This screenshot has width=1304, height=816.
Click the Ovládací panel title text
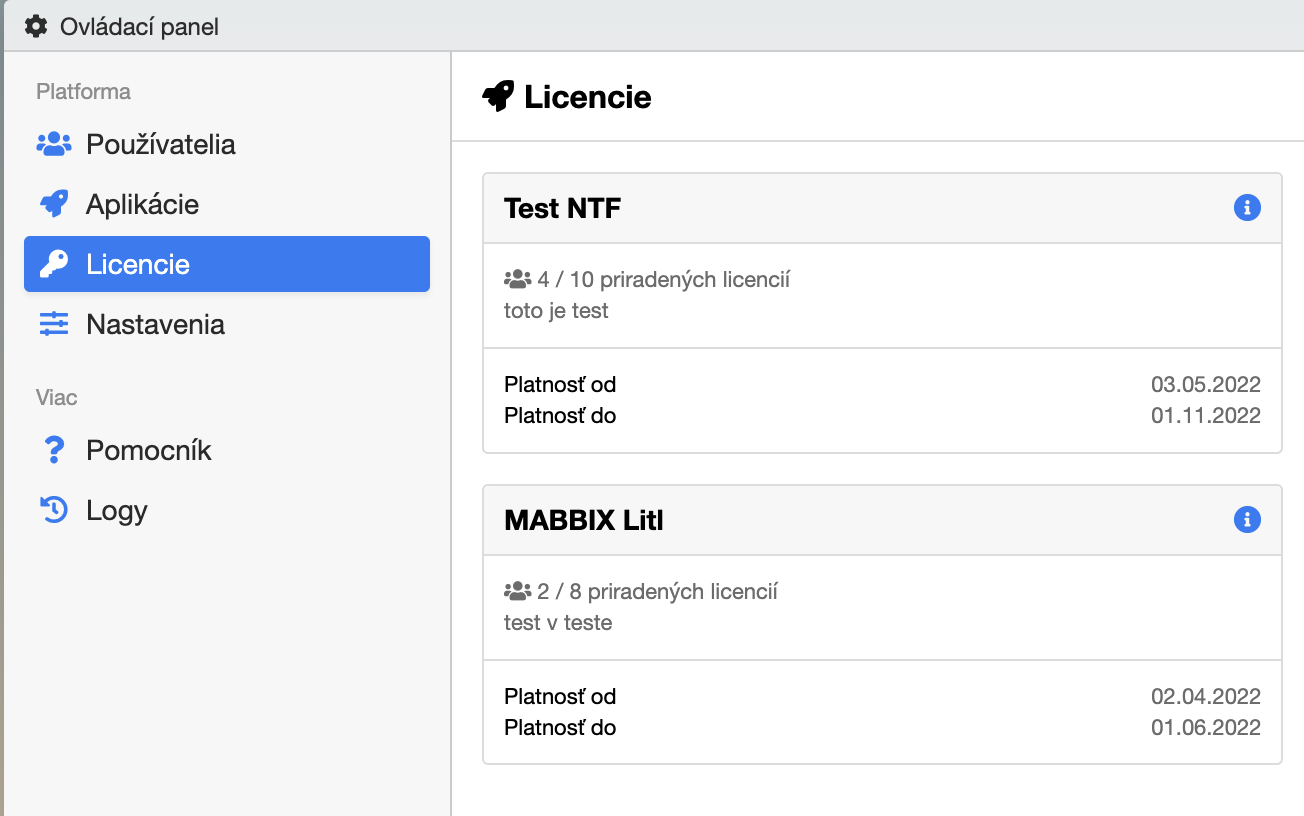[139, 26]
